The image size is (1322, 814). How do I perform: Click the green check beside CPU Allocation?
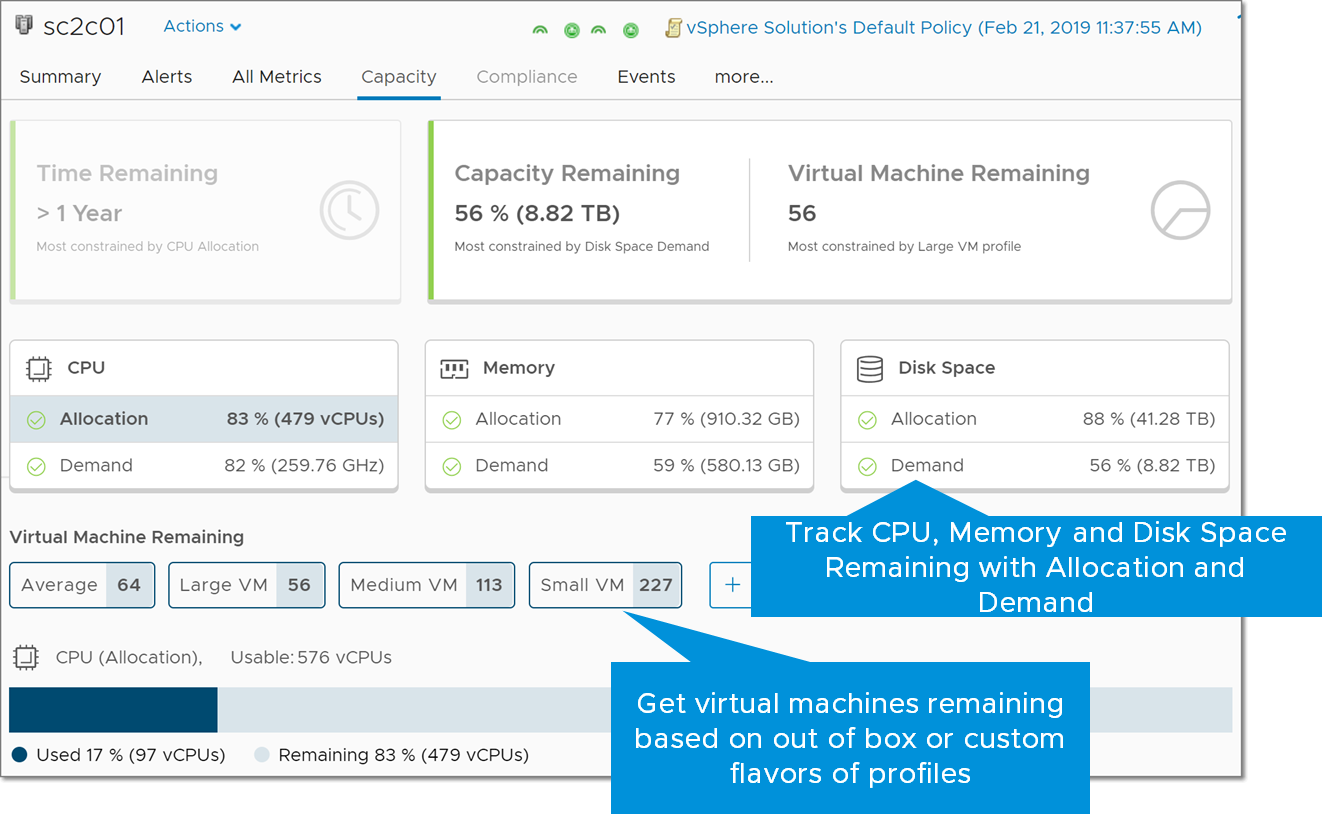[x=36, y=420]
